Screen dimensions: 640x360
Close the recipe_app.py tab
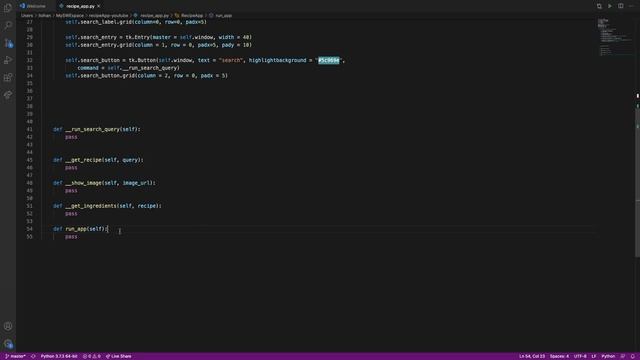click(x=98, y=6)
